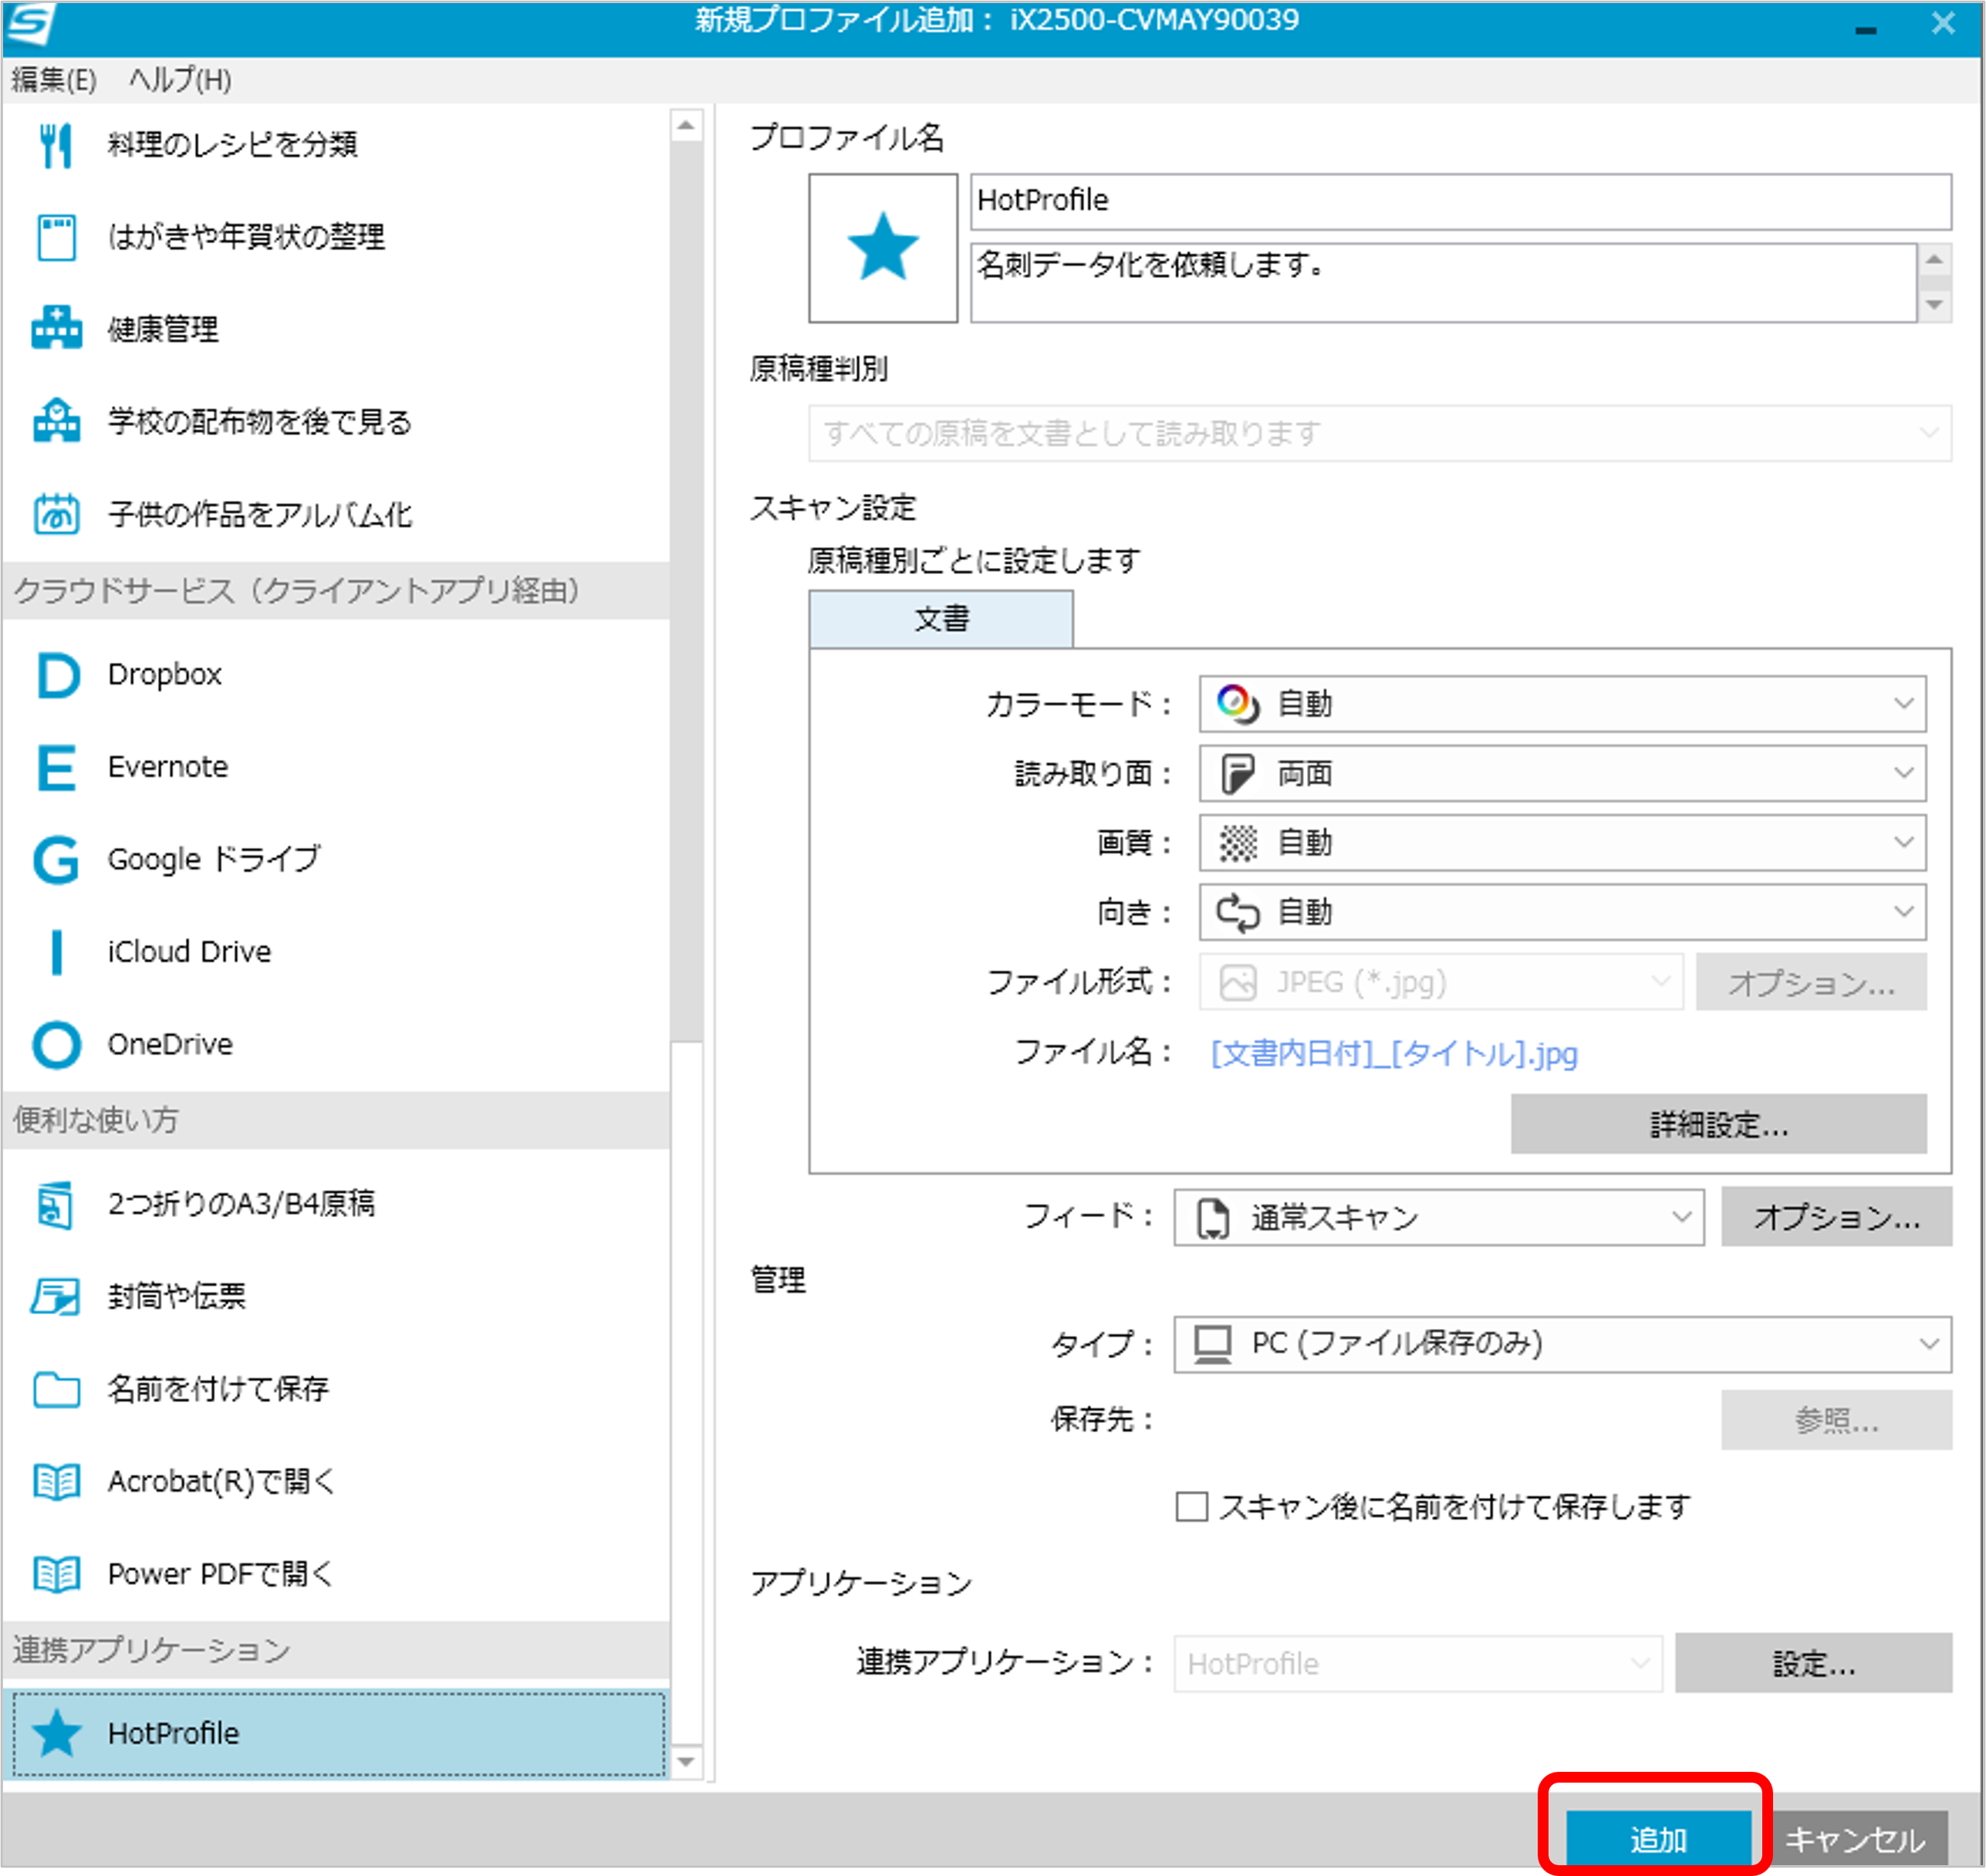Select the Dropbox profile icon

coord(57,675)
